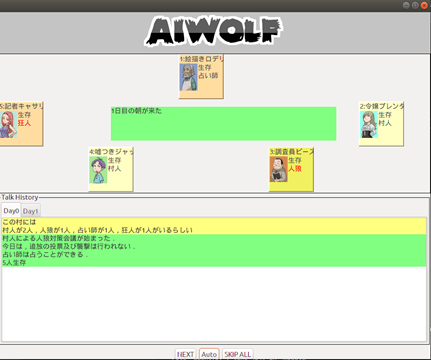The width and height of the screenshot is (431, 360).
Task: Click player 2's 村人 role label
Action: pos(385,123)
